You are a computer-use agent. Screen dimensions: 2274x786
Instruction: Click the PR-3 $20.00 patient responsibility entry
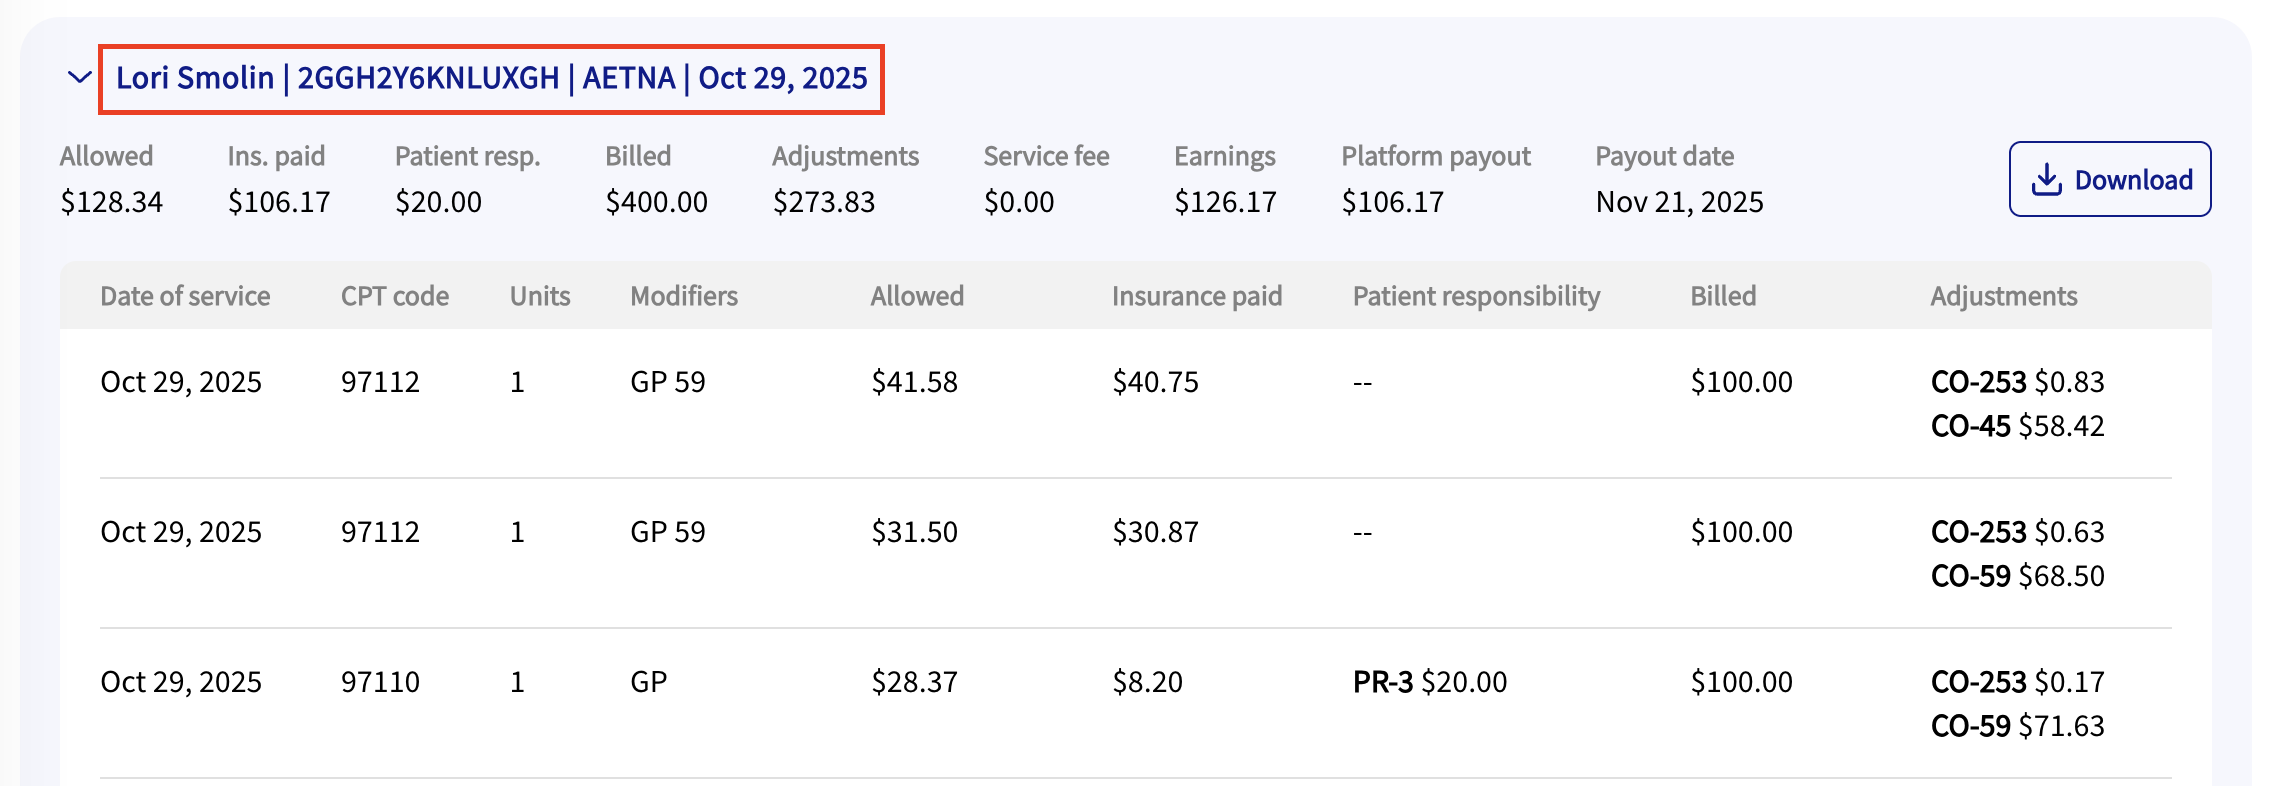[1429, 682]
